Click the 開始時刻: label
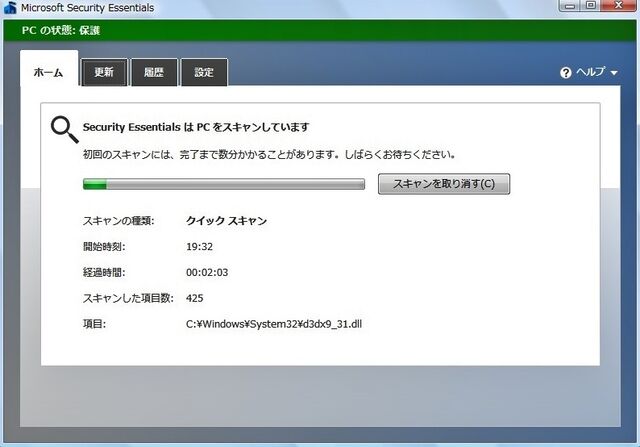Viewport: 640px width, 447px height. (104, 247)
